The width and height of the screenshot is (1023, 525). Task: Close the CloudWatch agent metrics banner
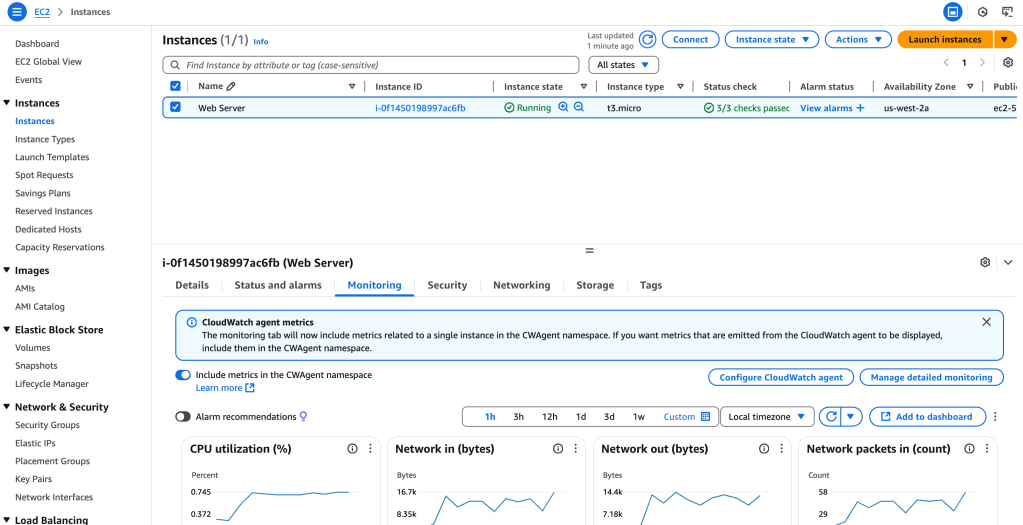986,322
